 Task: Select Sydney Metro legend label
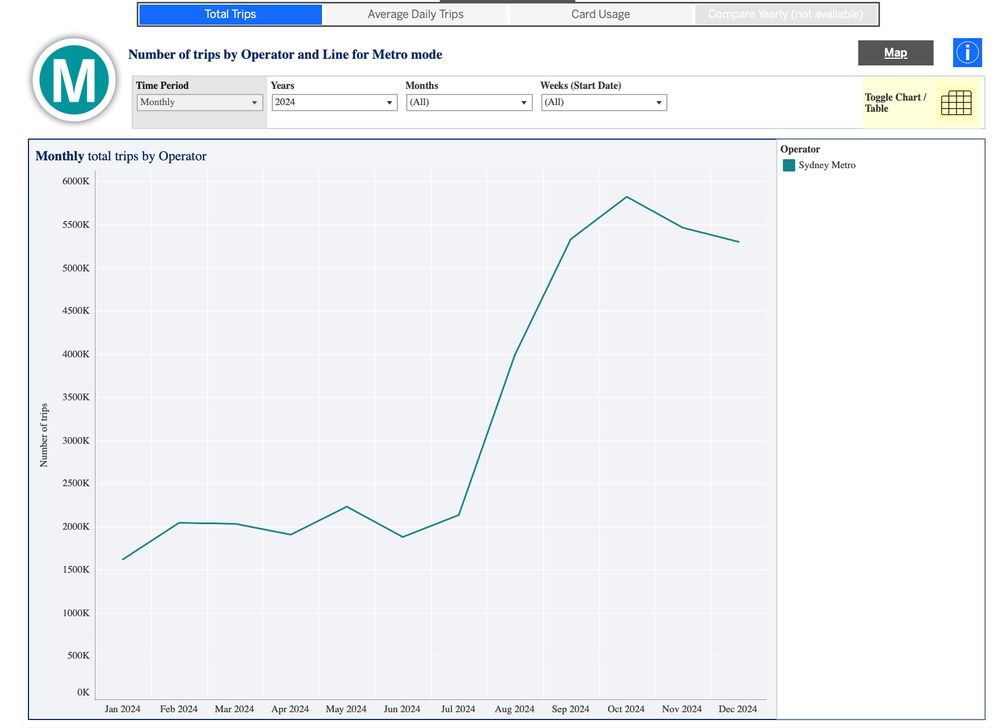pos(827,165)
